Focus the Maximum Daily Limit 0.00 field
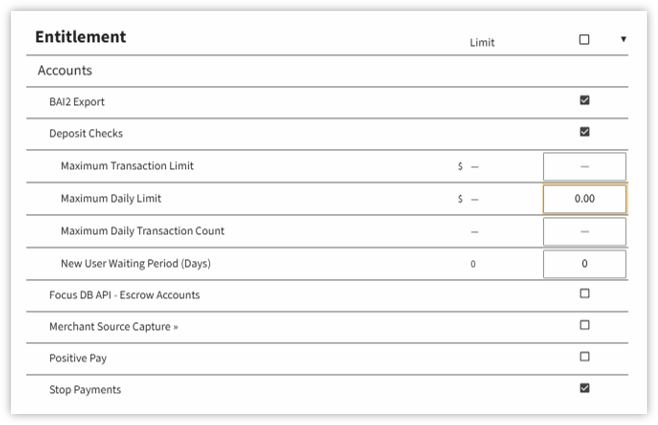658x425 pixels. [585, 198]
